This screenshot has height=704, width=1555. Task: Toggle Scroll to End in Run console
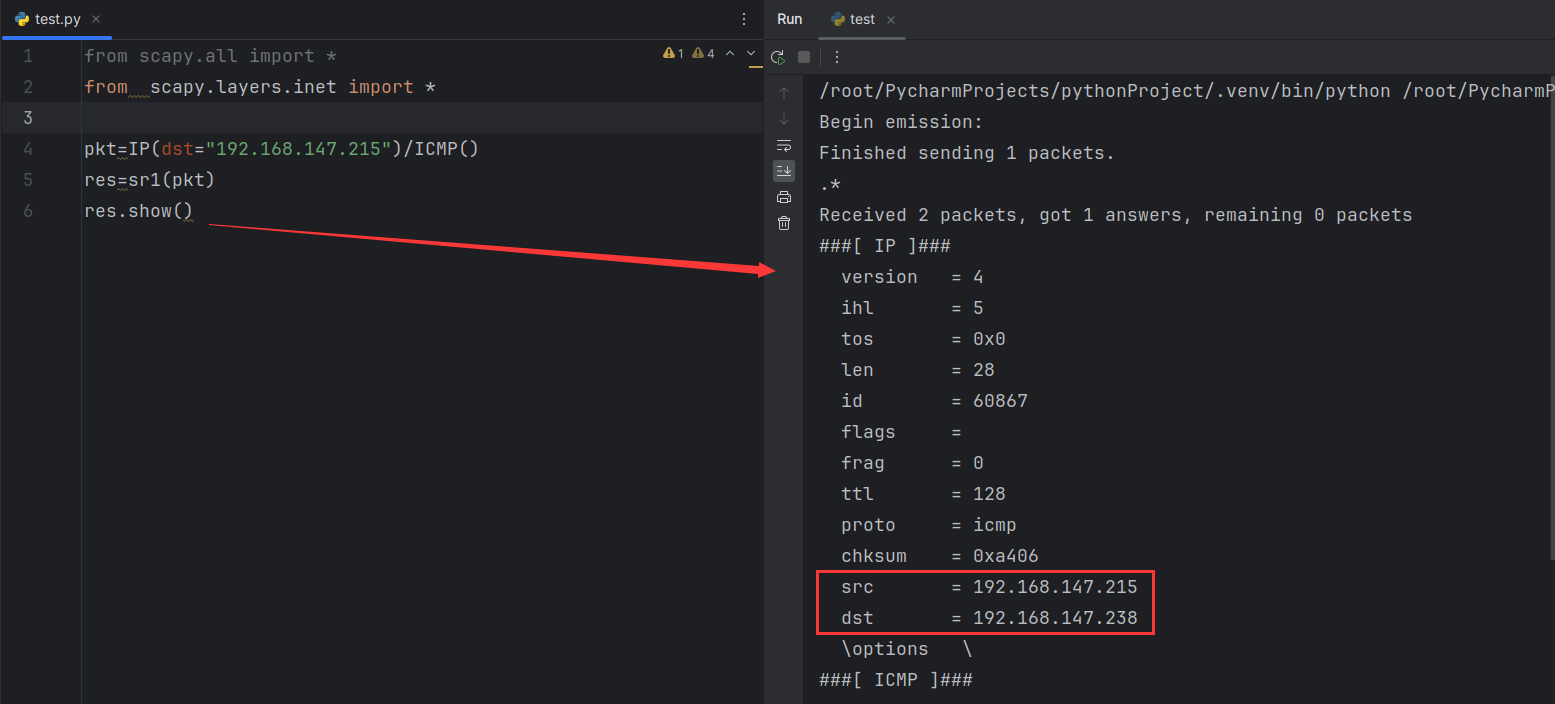click(784, 171)
